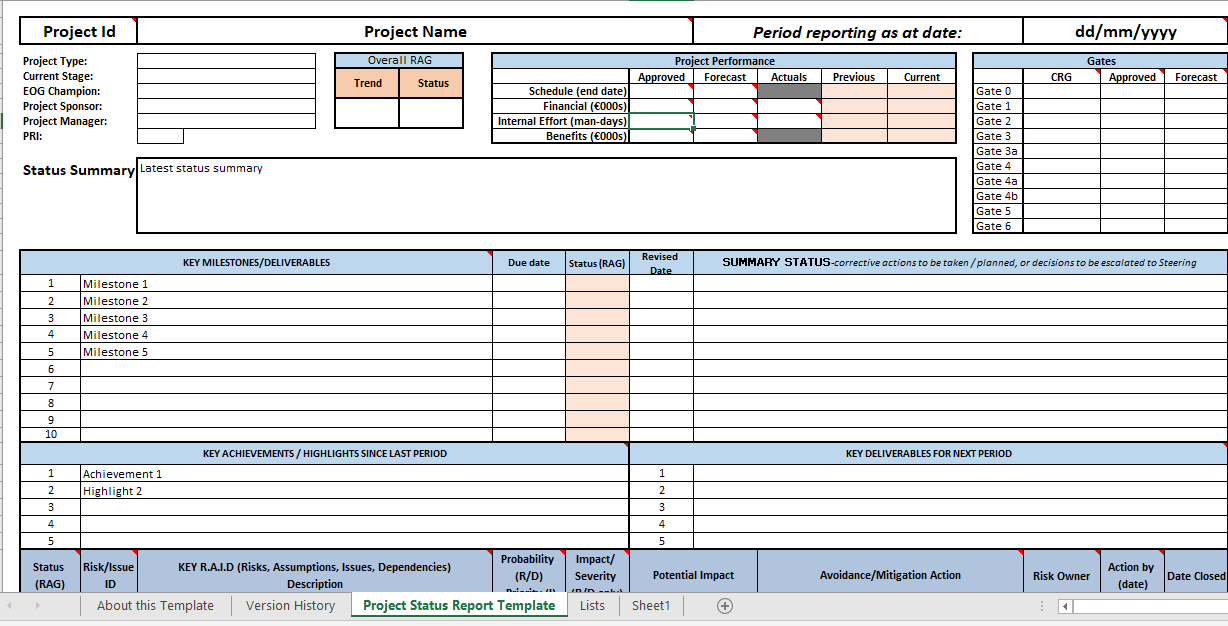Select the Internal Effort (man-days) Forecast cell
Screen dimensions: 1228x626
pyautogui.click(x=723, y=121)
